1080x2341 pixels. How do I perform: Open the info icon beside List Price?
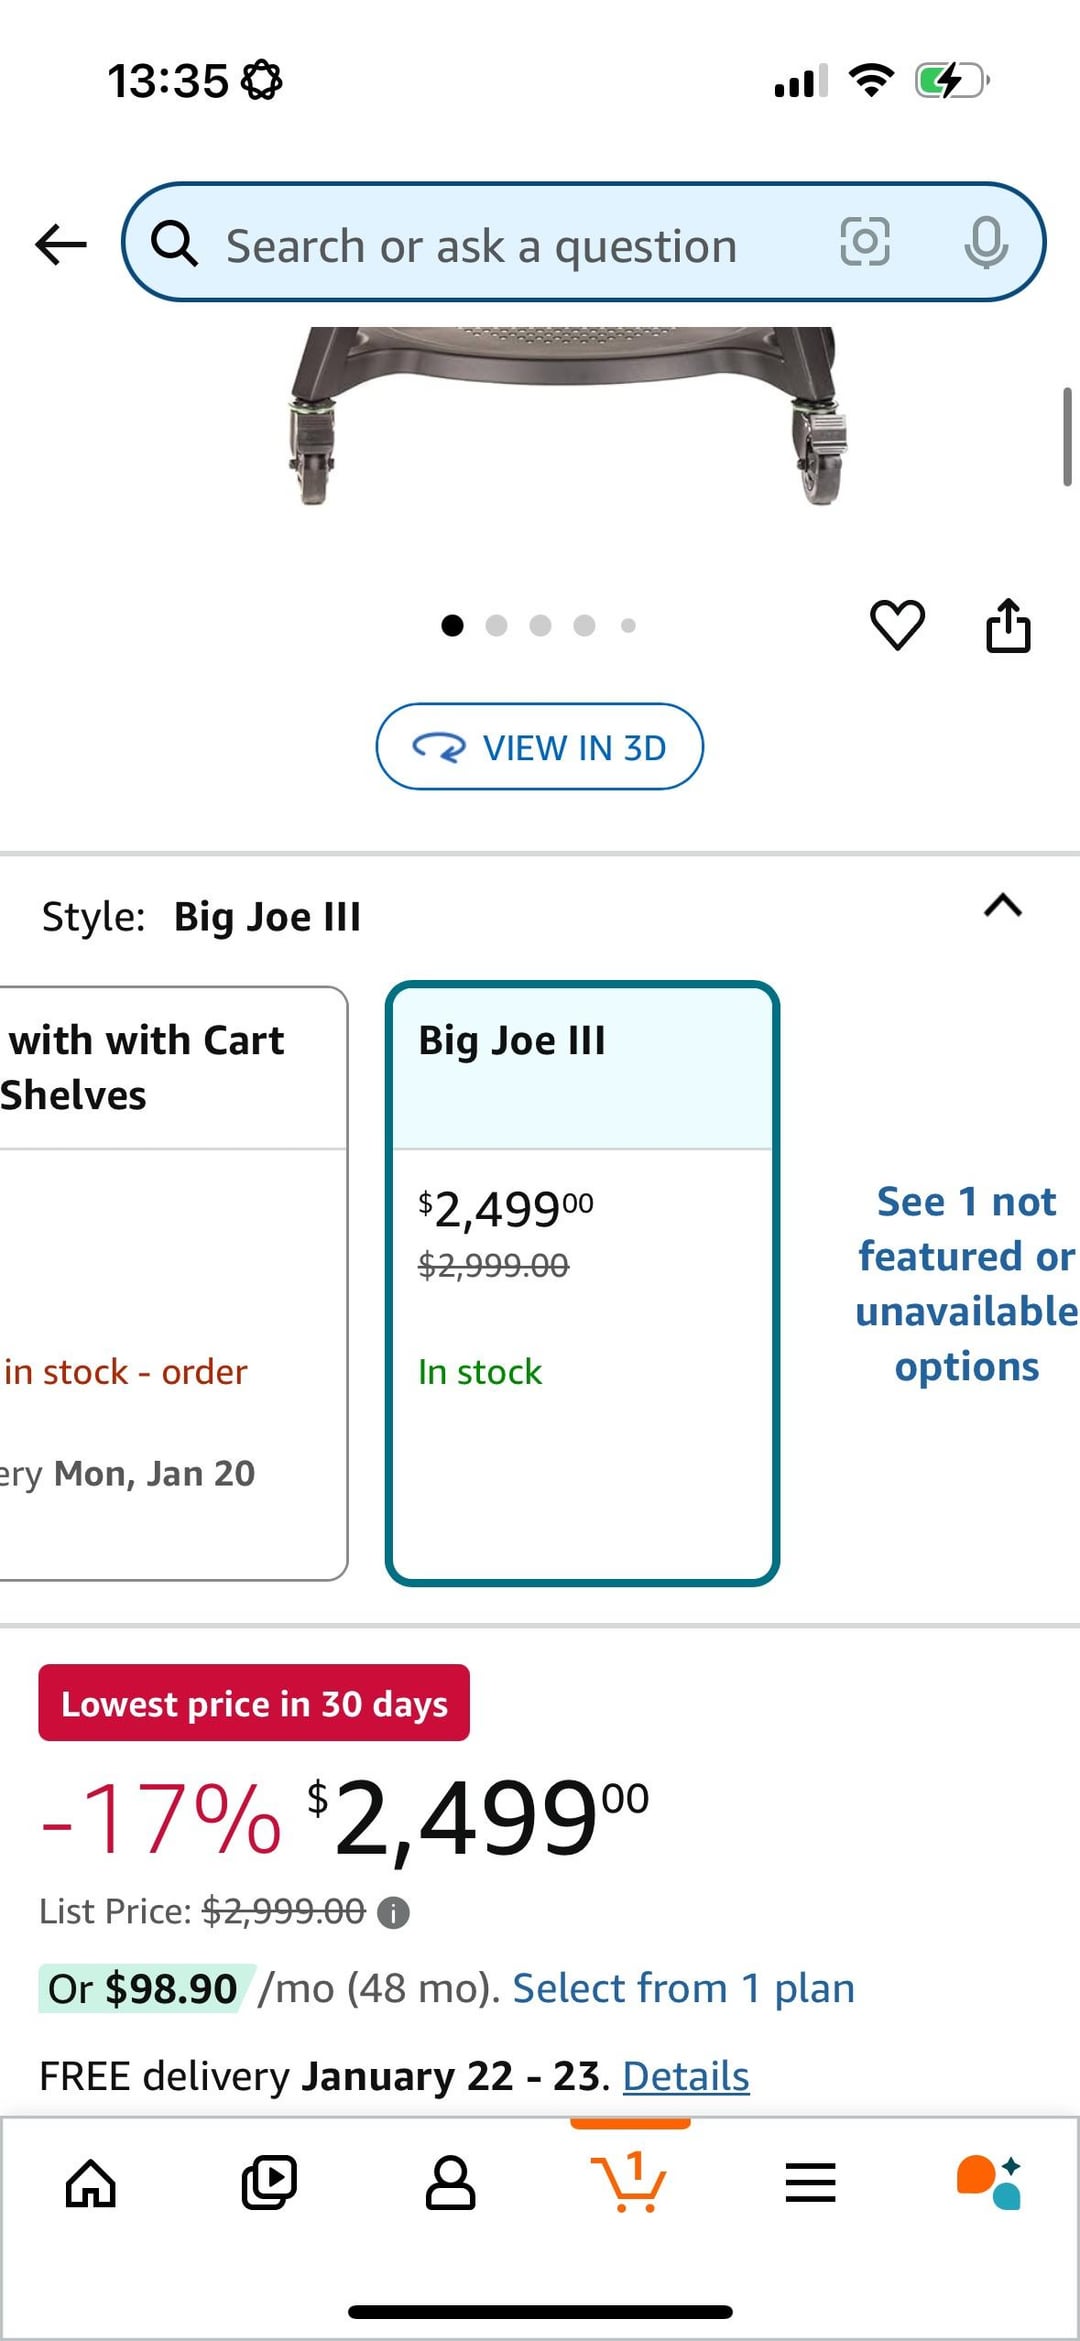pyautogui.click(x=394, y=1913)
